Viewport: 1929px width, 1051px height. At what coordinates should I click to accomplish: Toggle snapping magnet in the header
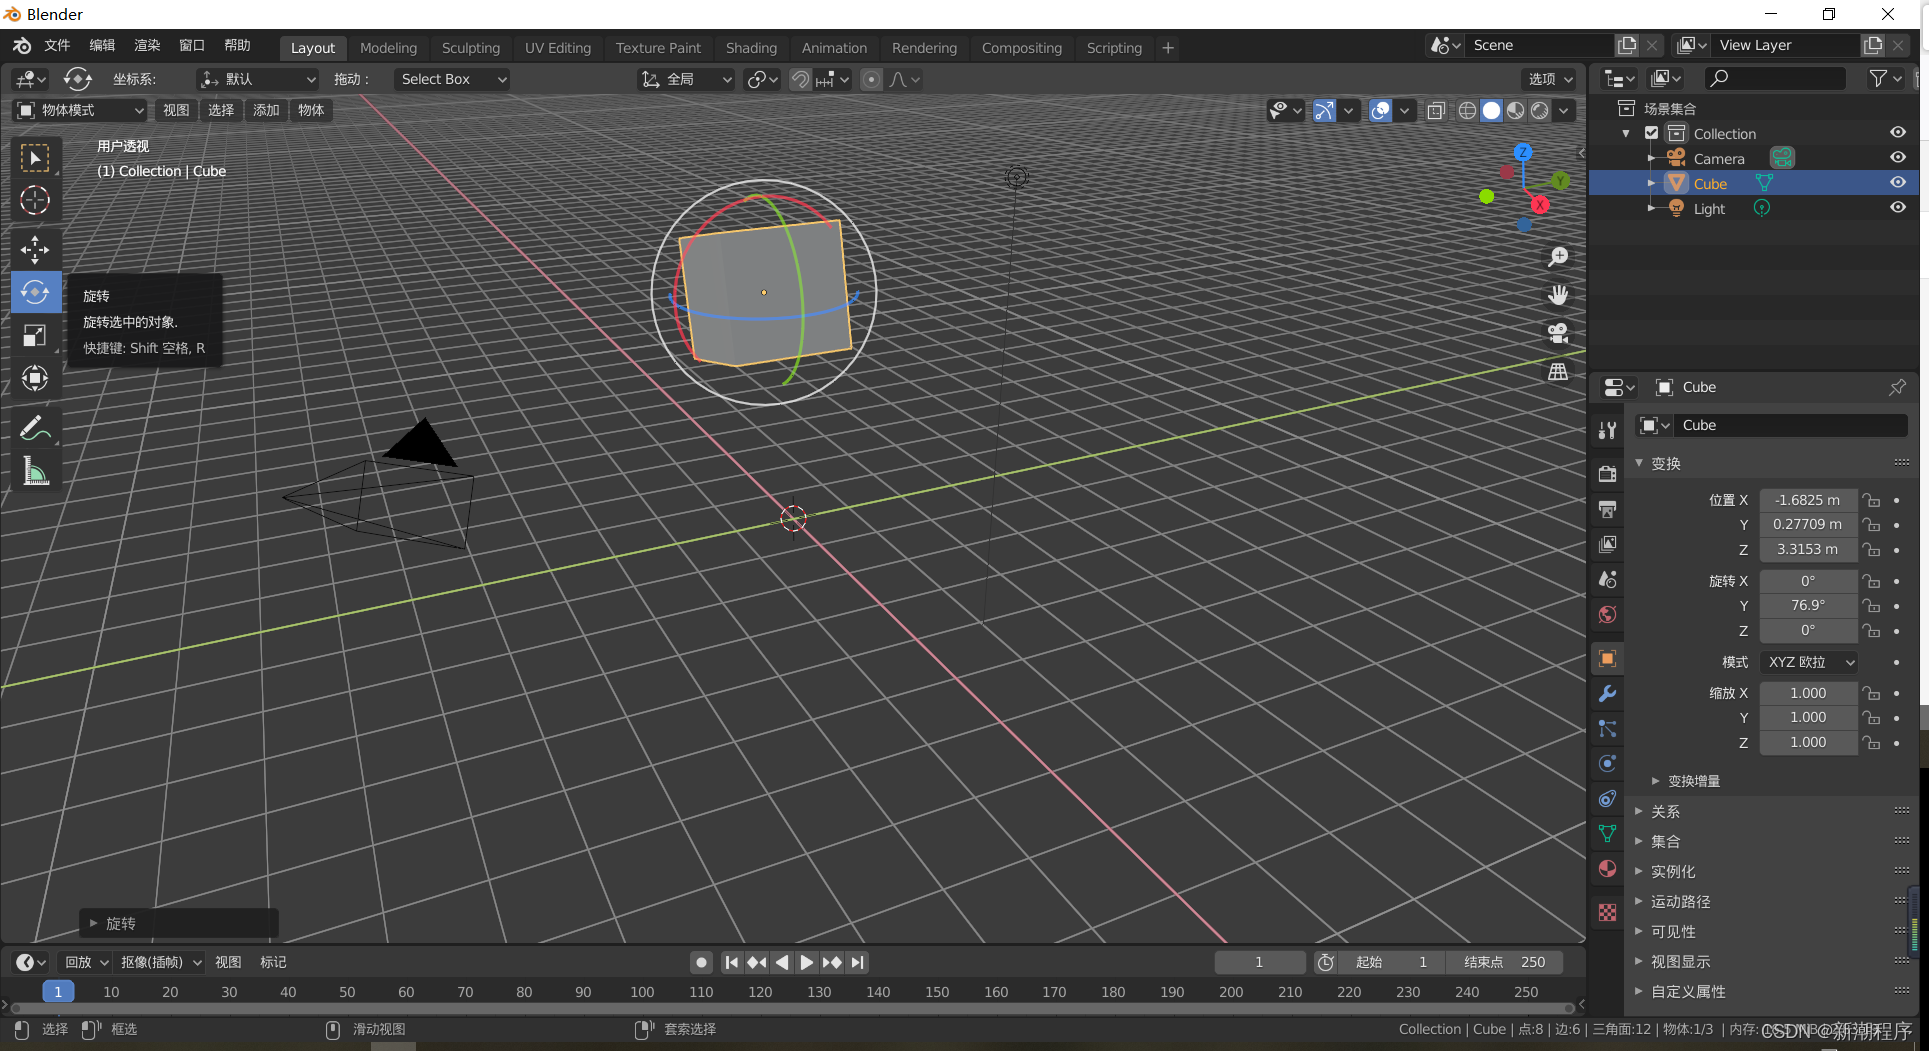(x=800, y=79)
